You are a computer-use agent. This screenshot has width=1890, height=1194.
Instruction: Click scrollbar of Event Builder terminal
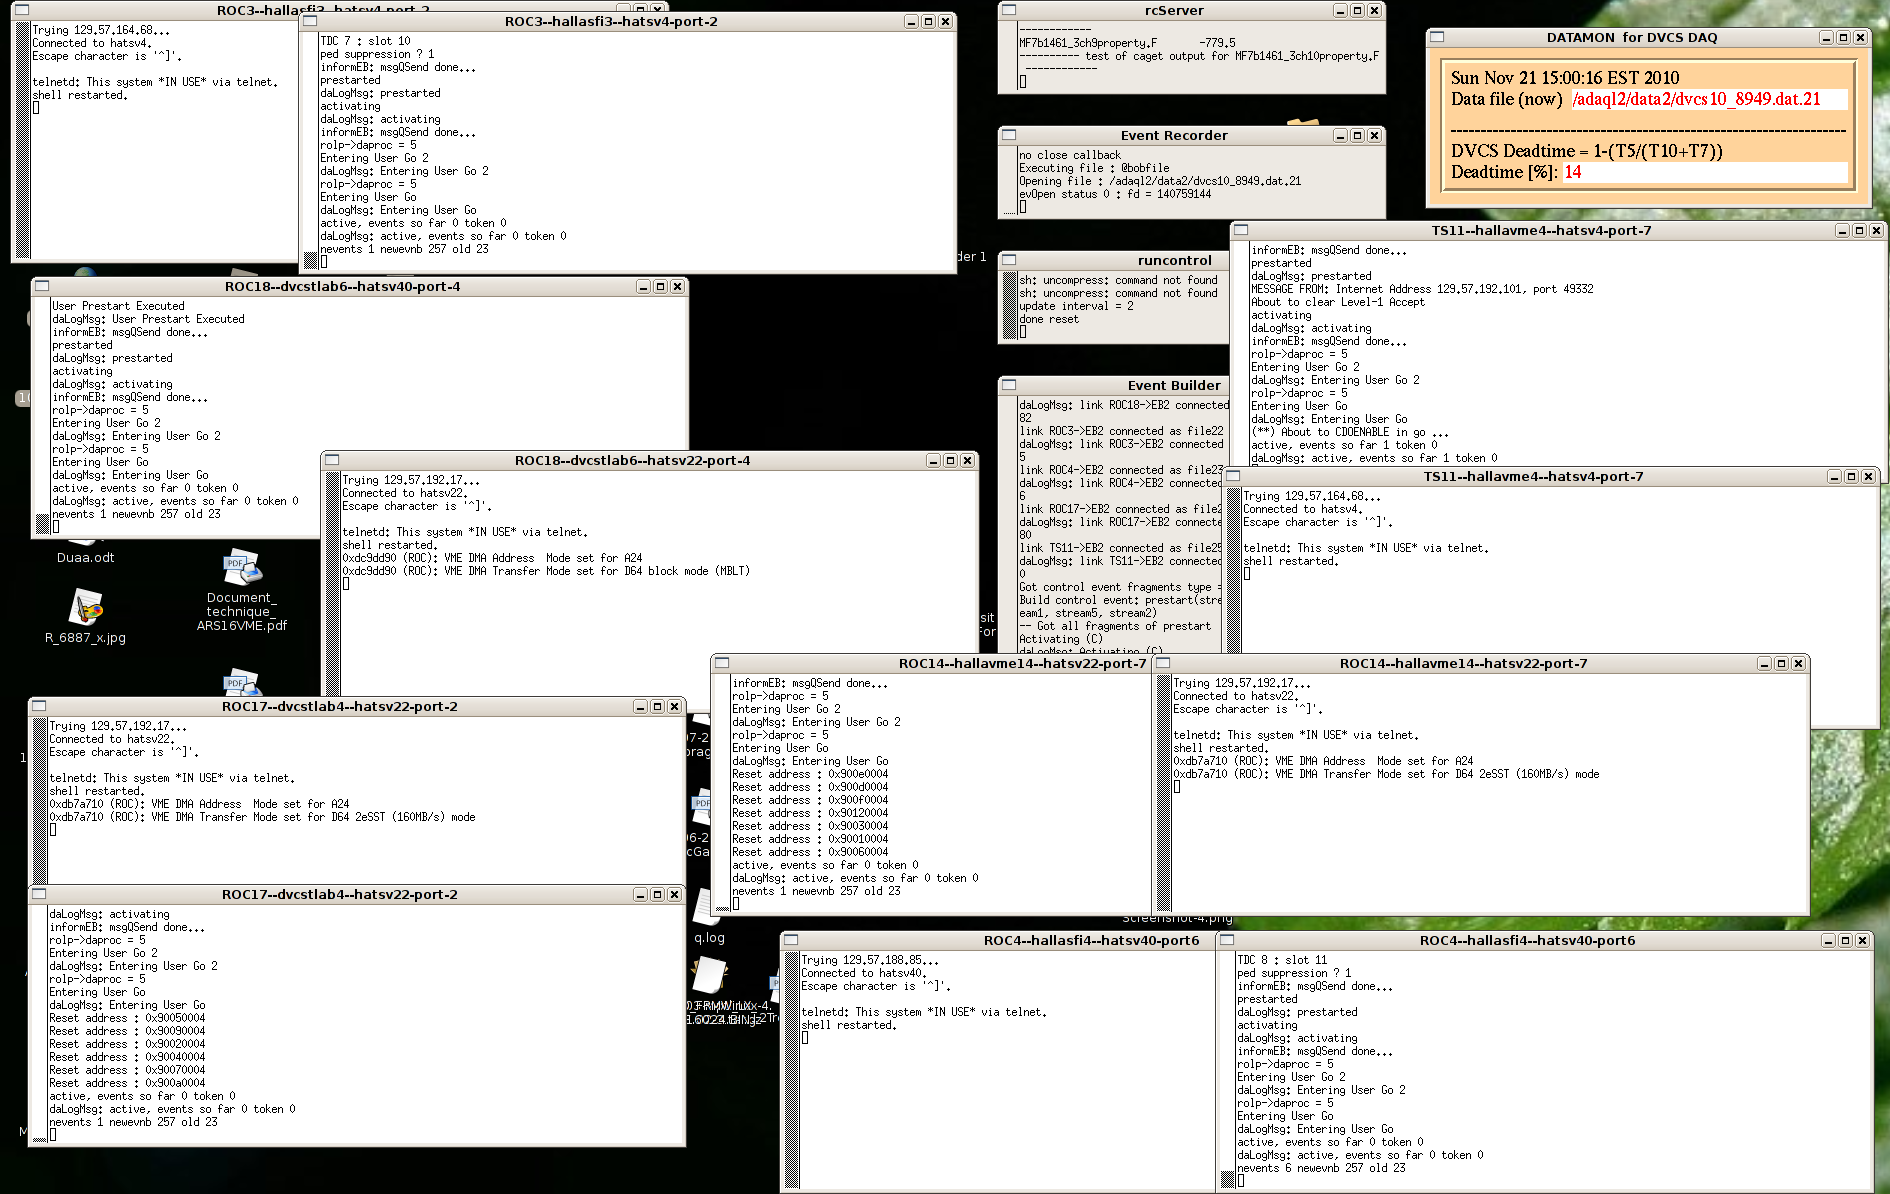[x=1009, y=525]
